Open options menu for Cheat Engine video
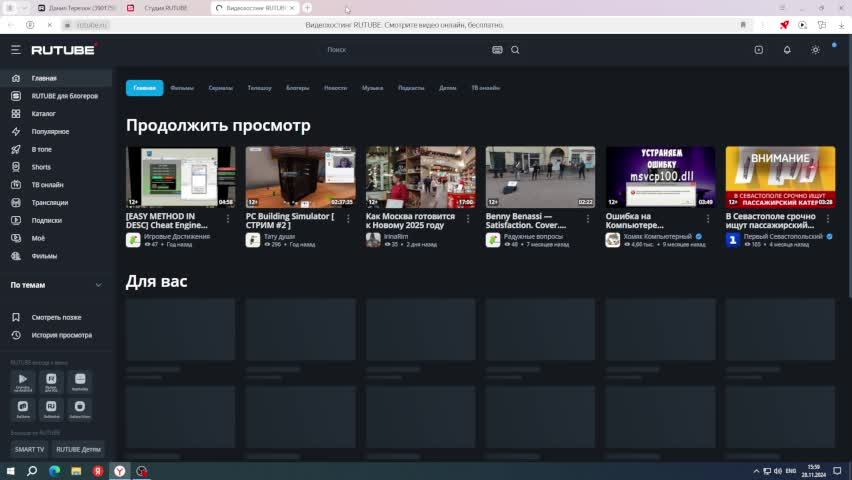 (x=228, y=219)
